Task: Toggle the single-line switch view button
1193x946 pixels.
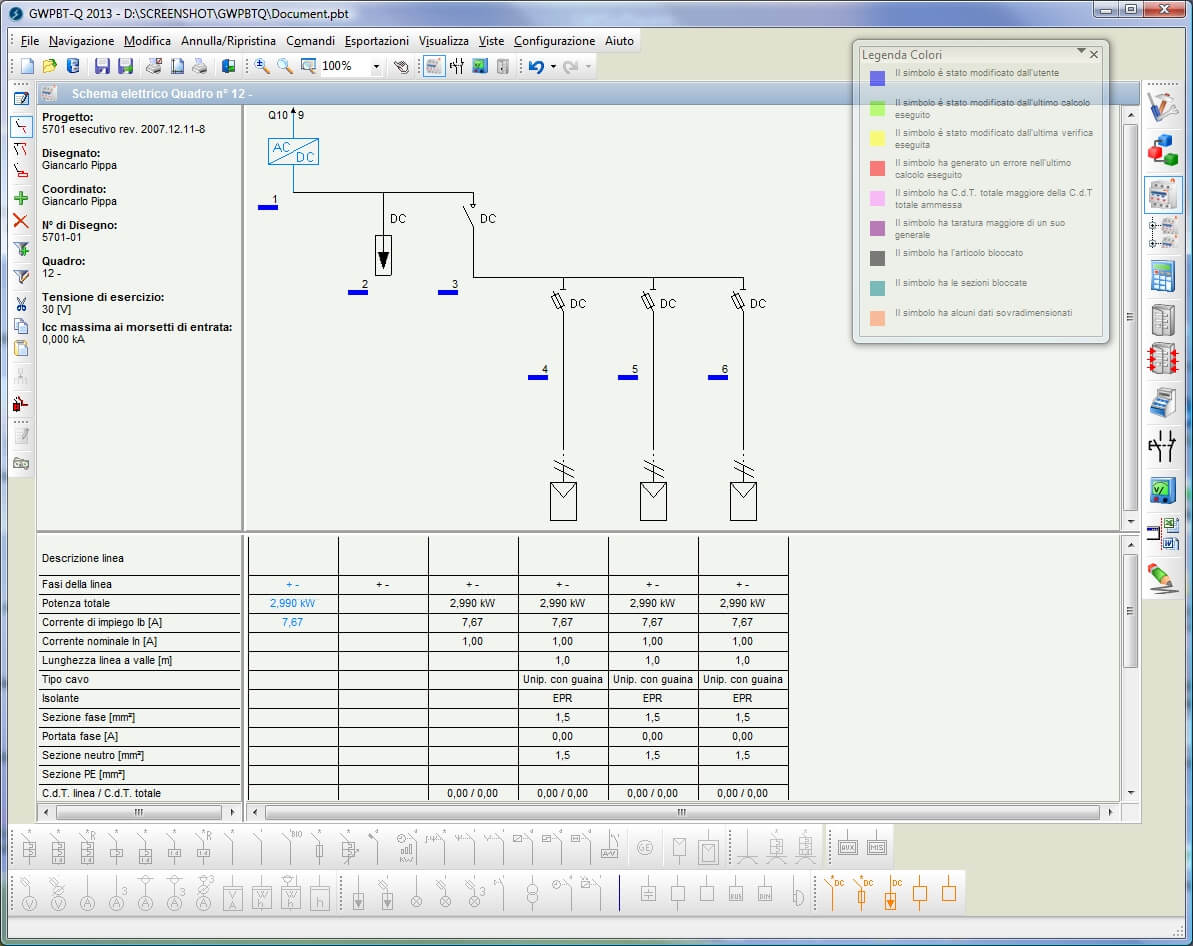Action: [x=457, y=66]
